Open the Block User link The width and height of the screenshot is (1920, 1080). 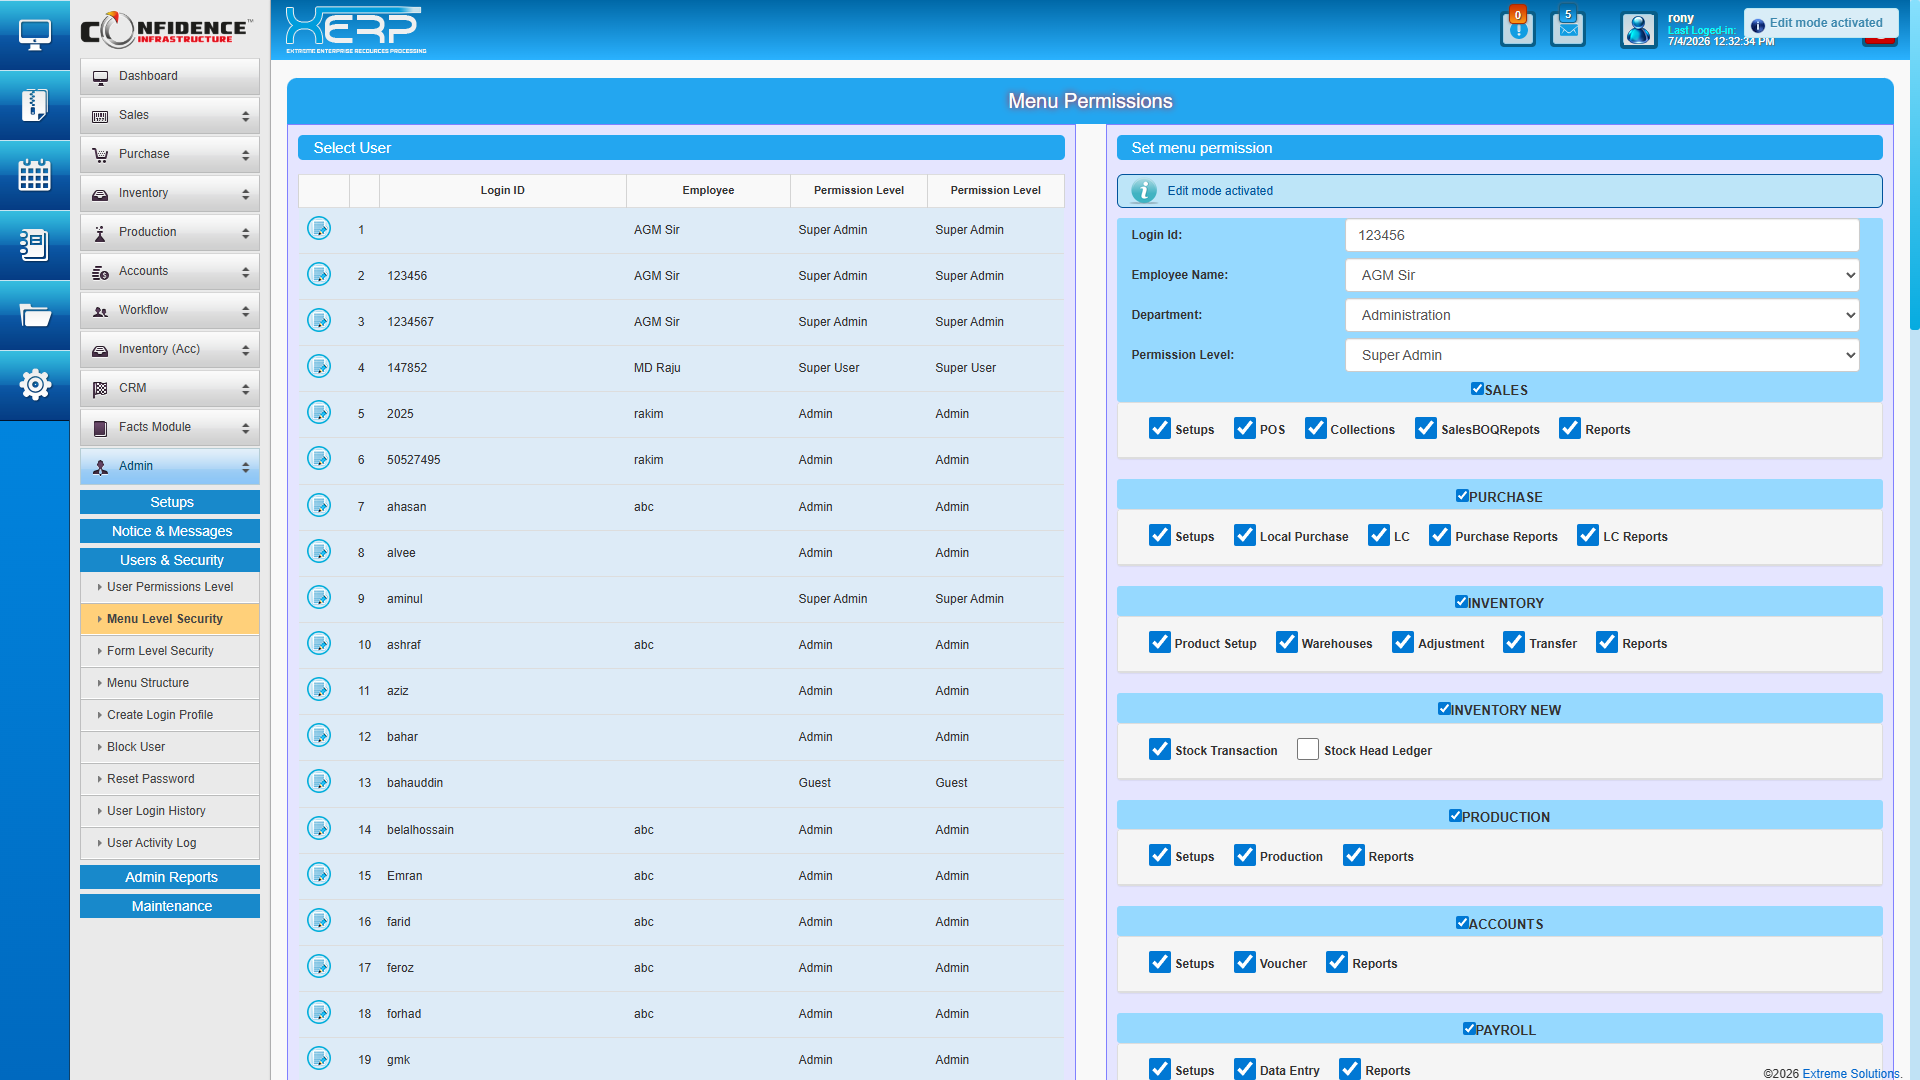[135, 747]
